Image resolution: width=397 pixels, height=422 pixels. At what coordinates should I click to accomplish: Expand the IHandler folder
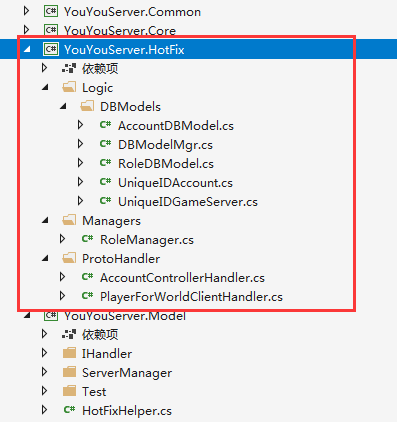(44, 353)
